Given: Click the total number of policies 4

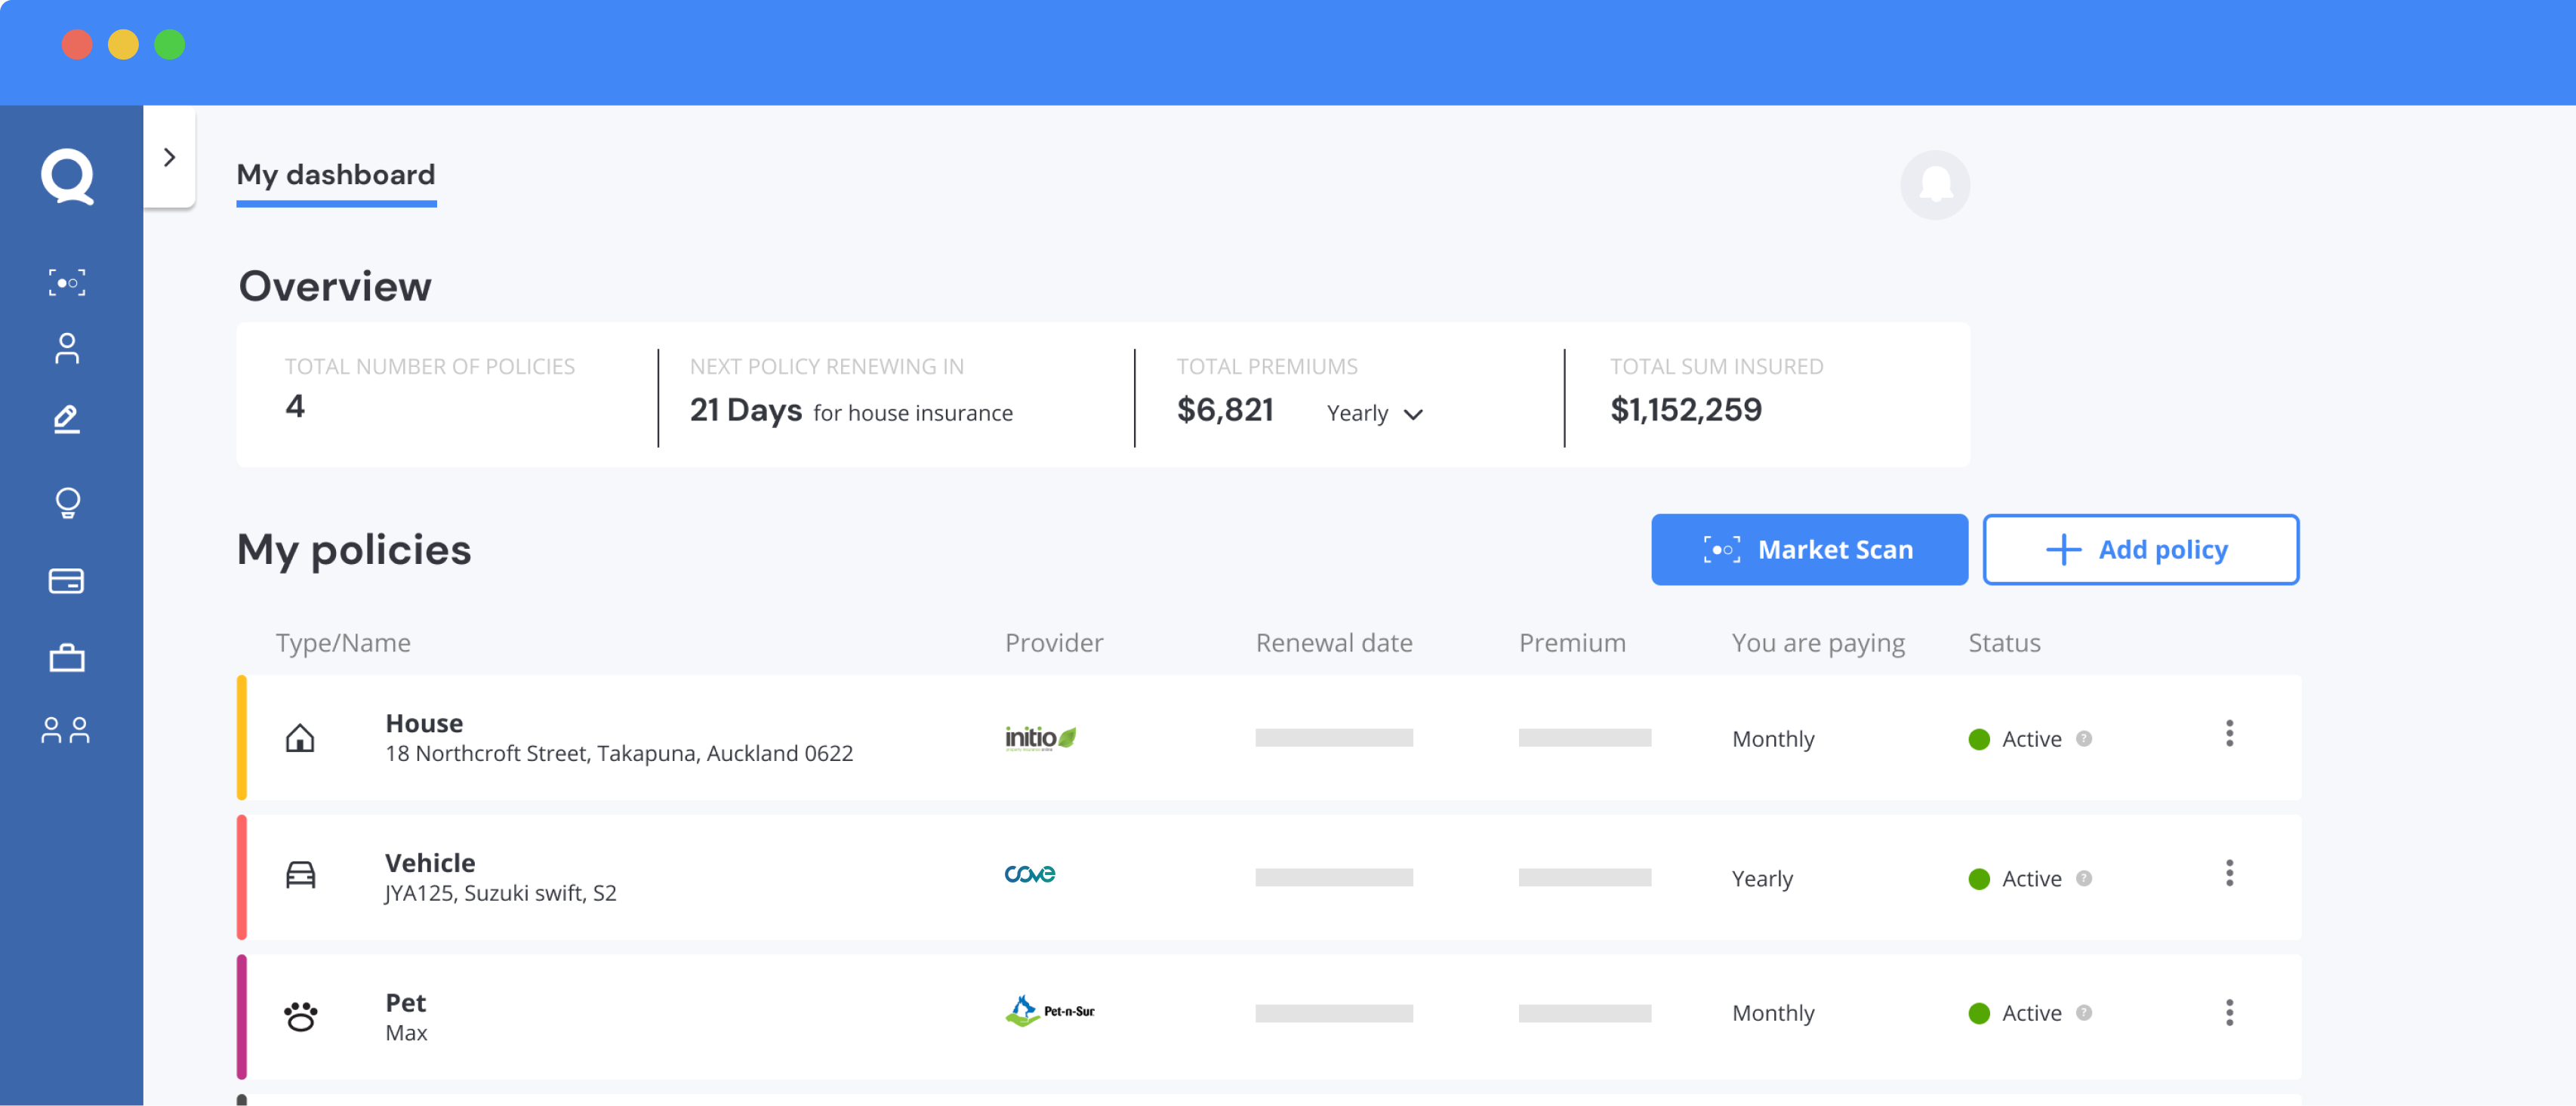Looking at the screenshot, I should 294,406.
